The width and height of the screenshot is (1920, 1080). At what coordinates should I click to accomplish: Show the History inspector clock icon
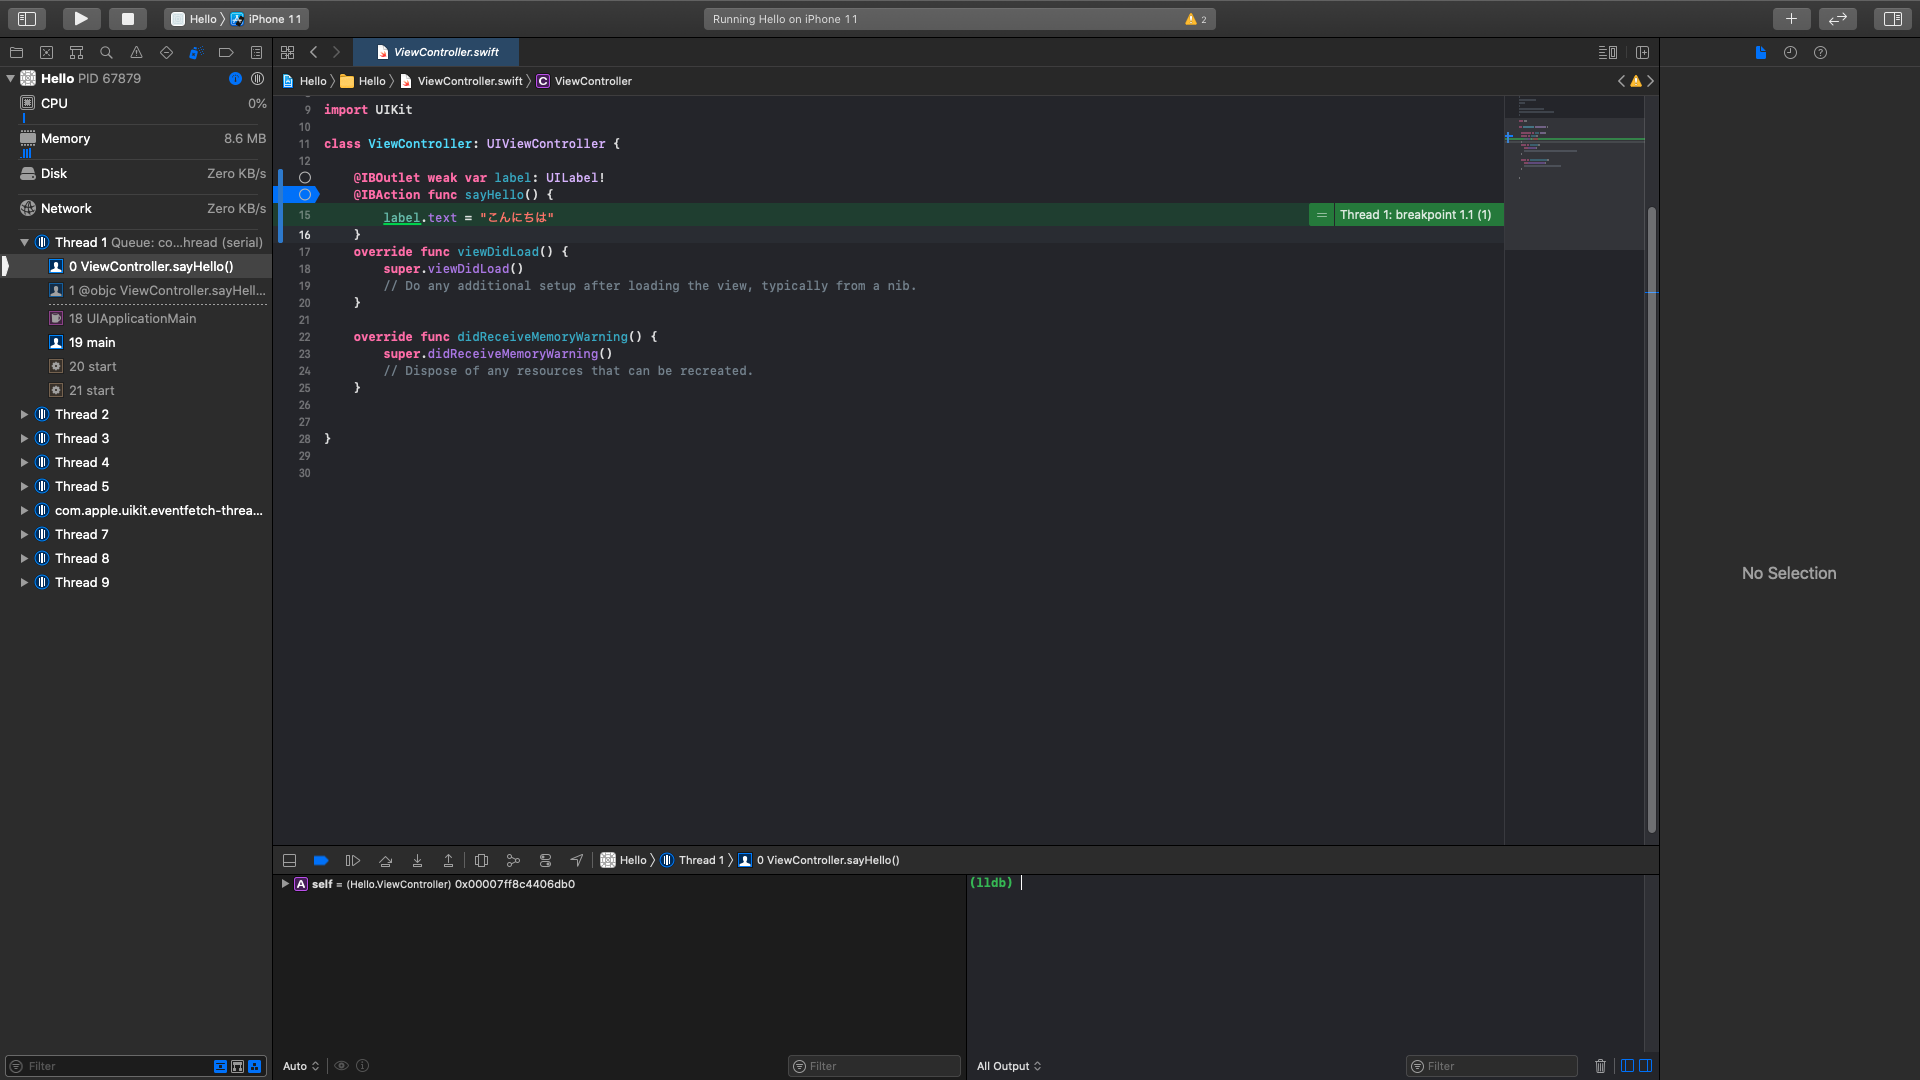coord(1790,52)
